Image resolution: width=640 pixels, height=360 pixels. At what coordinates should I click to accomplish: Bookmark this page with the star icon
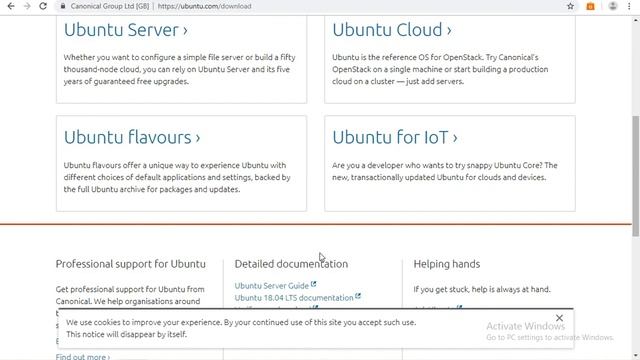pyautogui.click(x=570, y=6)
